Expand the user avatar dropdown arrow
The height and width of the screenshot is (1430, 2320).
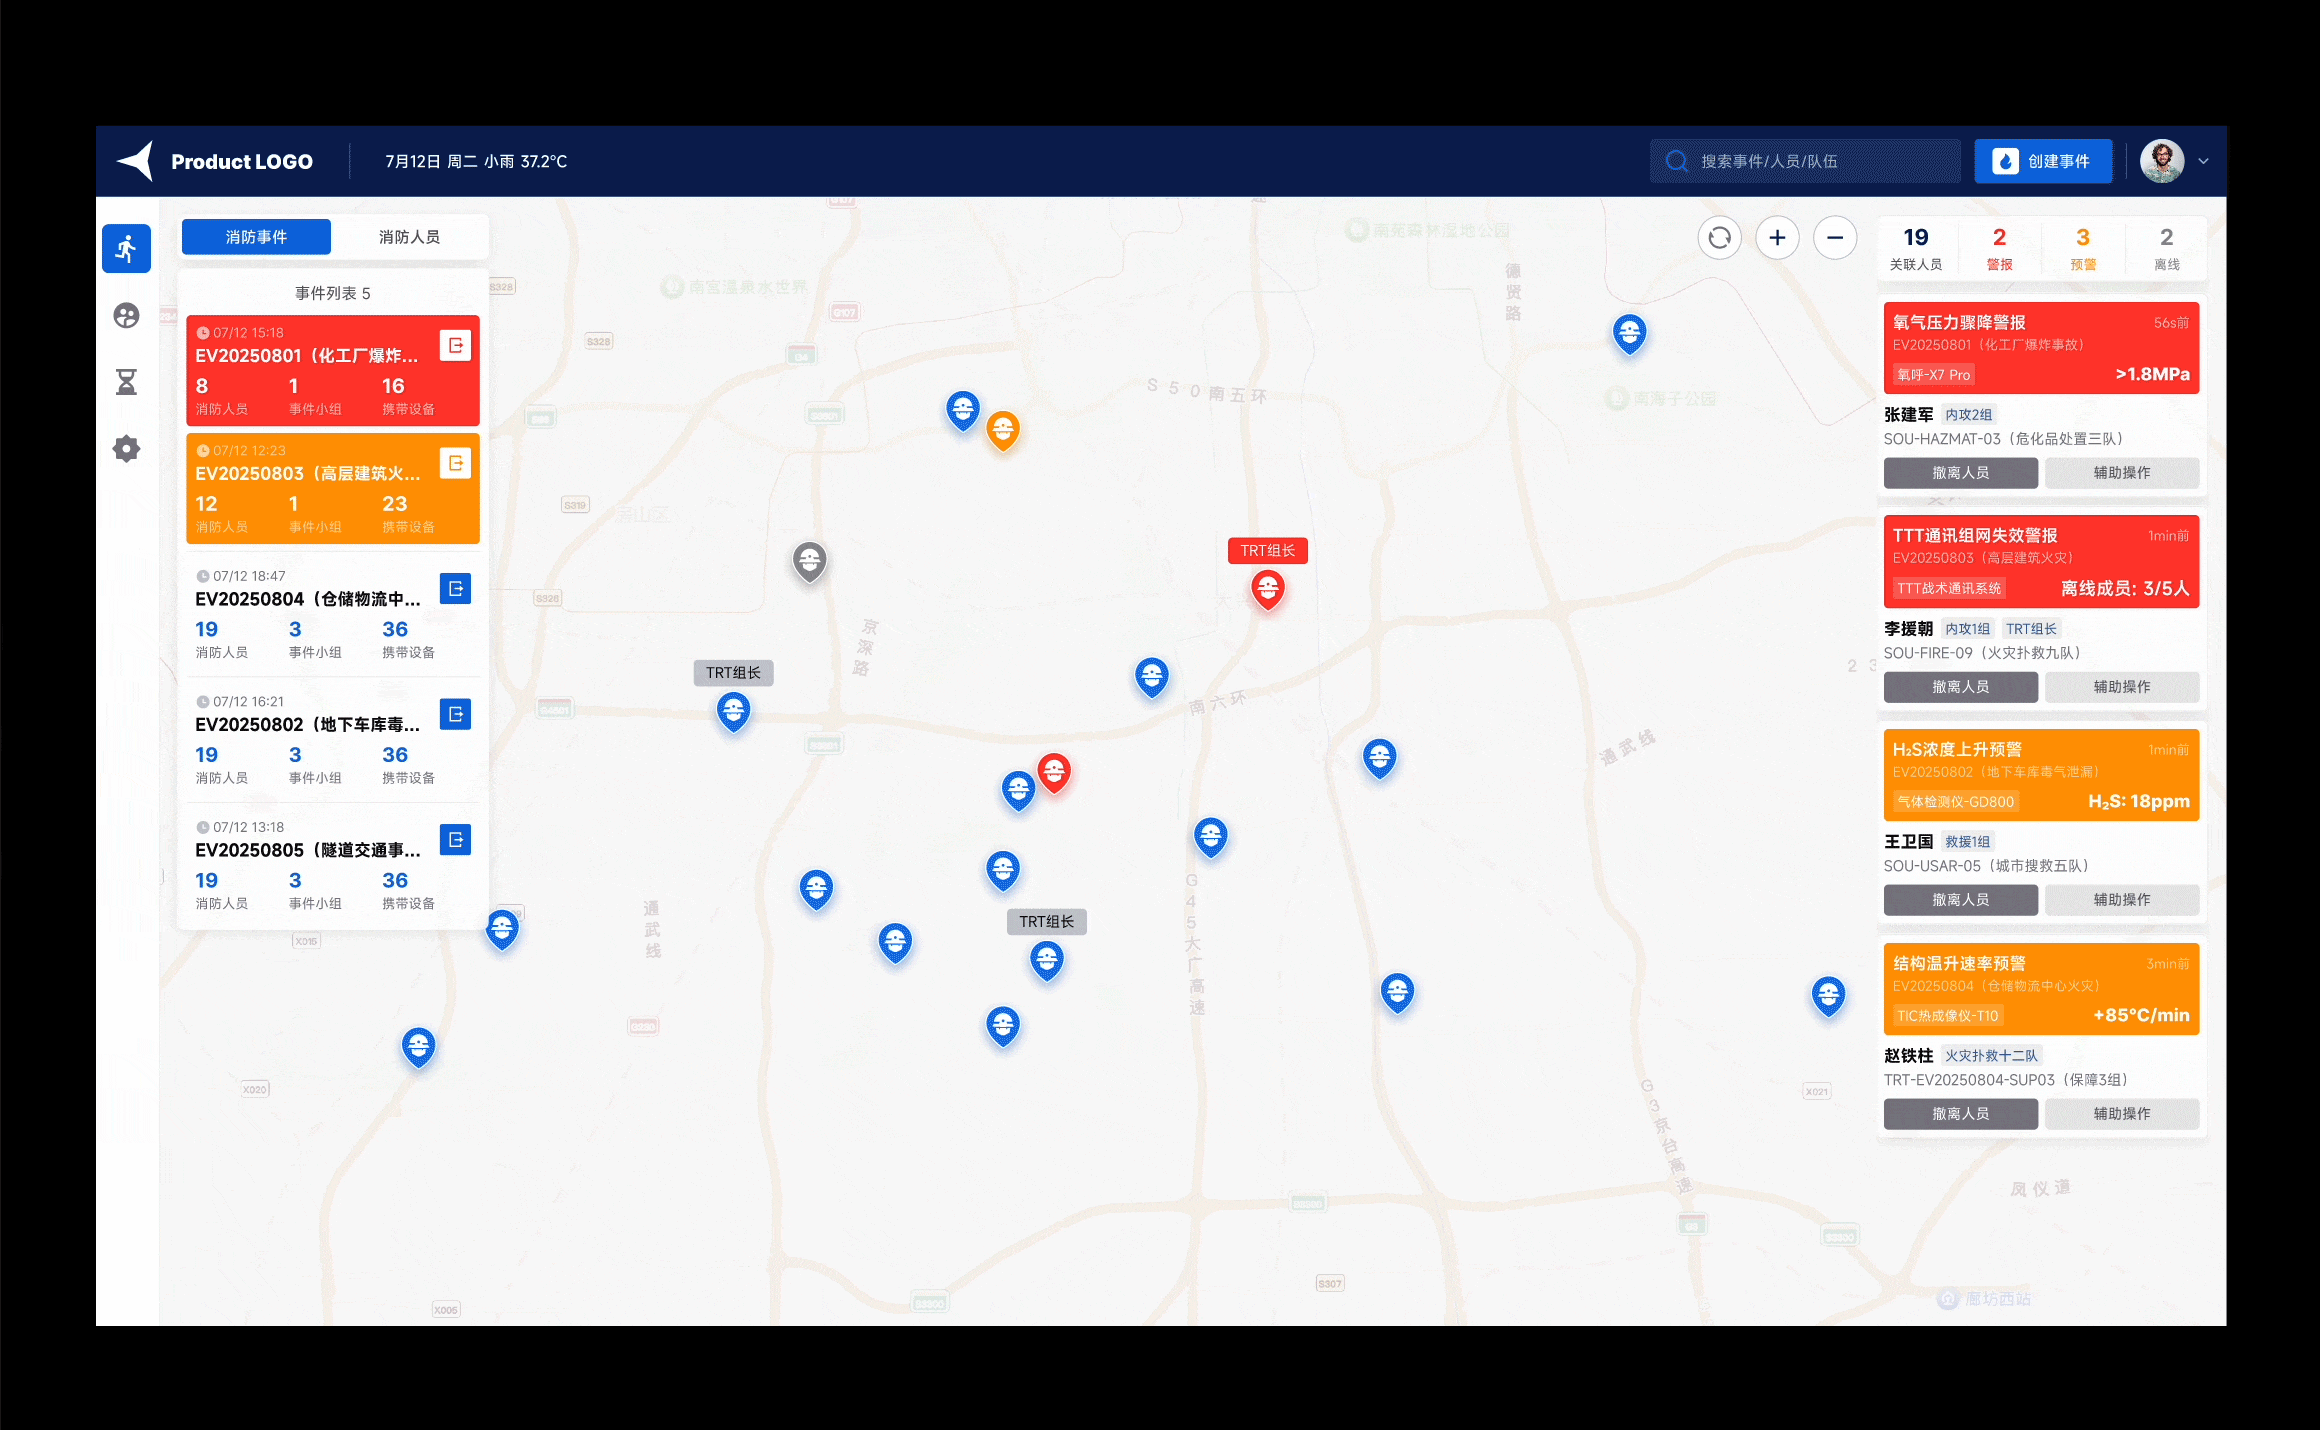click(2203, 161)
